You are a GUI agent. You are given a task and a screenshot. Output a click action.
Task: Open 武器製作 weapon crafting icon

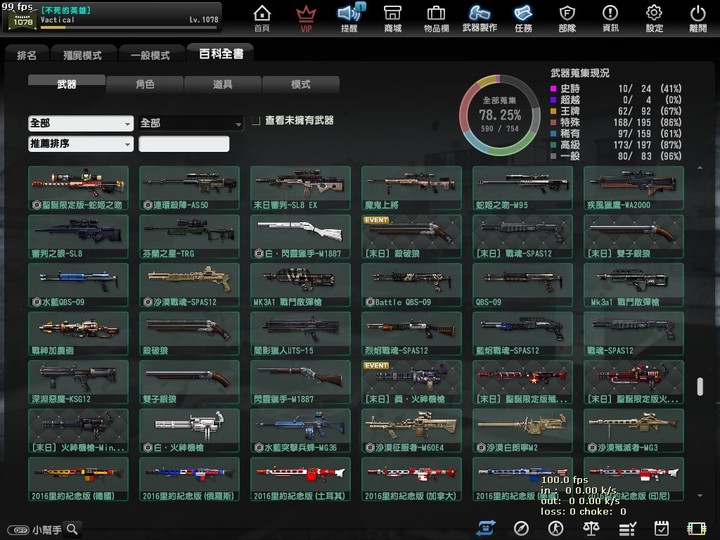[480, 17]
